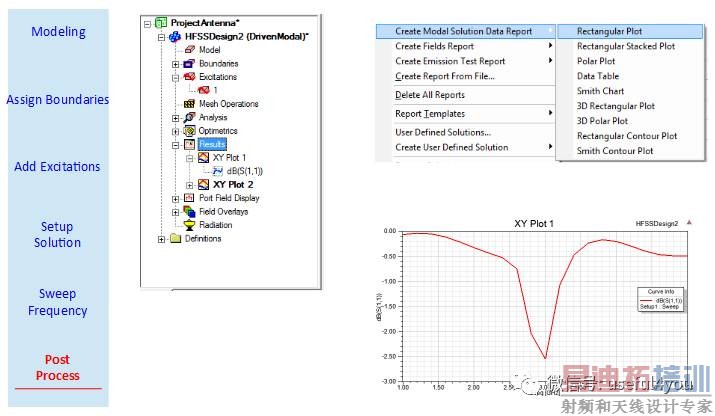Select 3D Polar Plot

pyautogui.click(x=631, y=121)
